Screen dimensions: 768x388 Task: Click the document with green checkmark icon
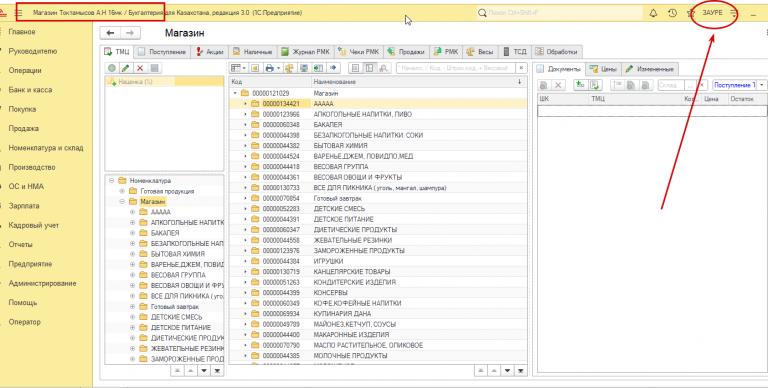(595, 85)
